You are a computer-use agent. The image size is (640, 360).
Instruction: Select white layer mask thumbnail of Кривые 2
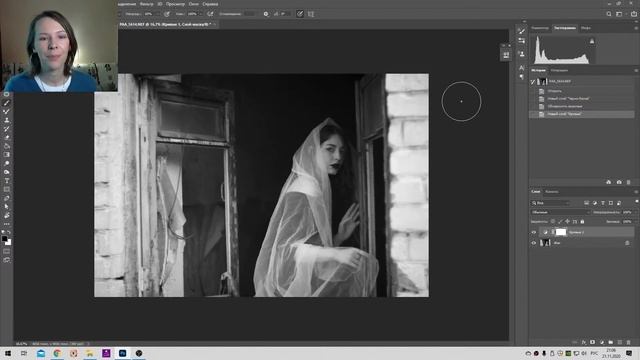click(561, 232)
